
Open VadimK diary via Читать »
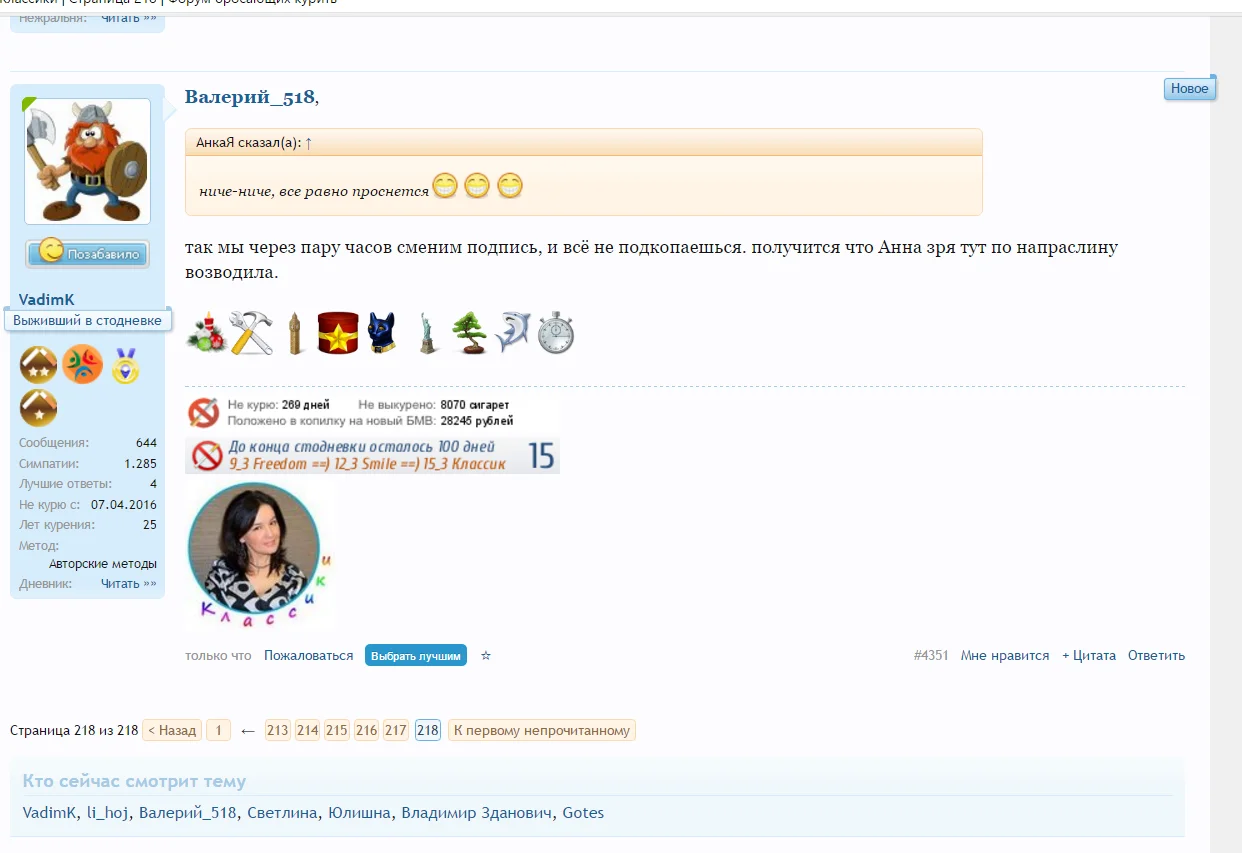(129, 584)
